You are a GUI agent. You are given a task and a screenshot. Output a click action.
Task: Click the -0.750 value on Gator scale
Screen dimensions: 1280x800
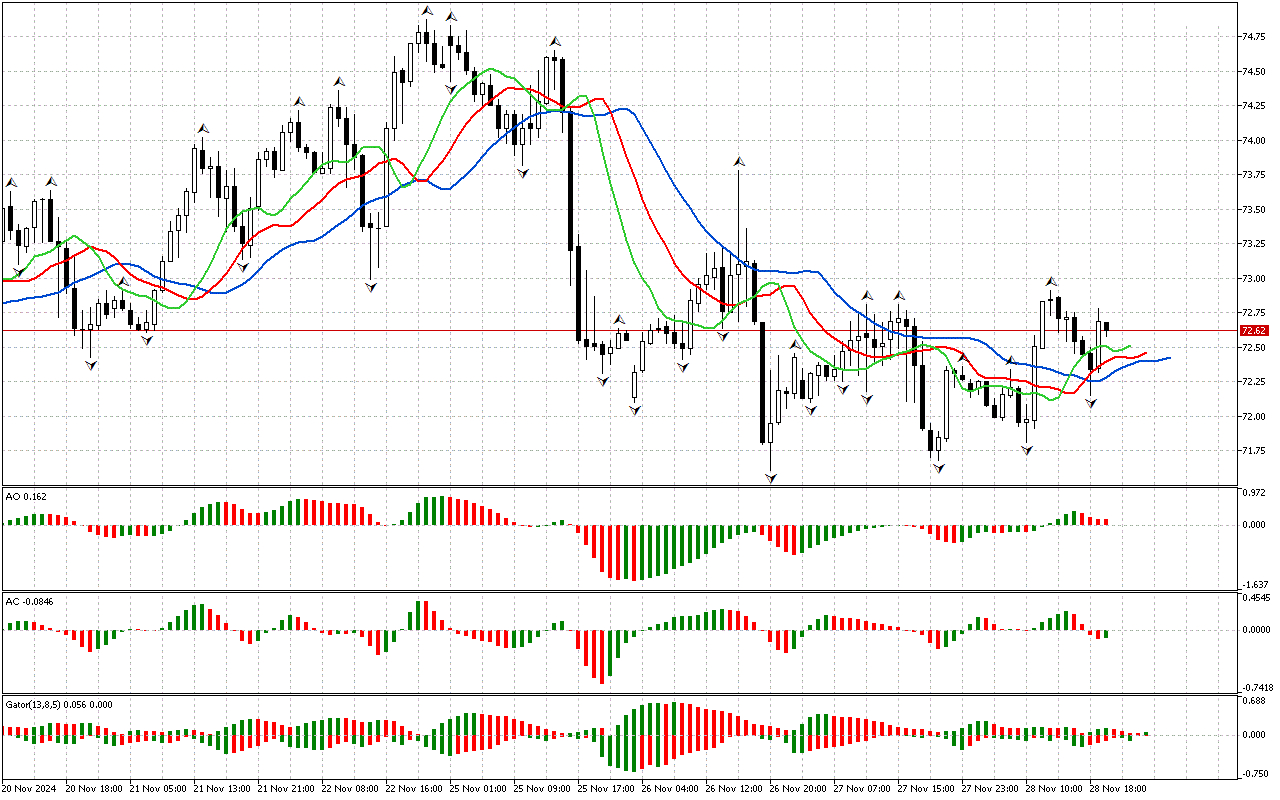(x=1256, y=773)
